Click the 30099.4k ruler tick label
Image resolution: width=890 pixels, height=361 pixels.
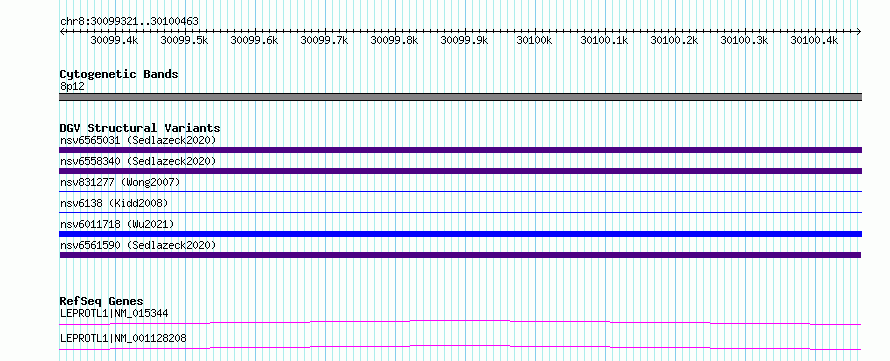tap(114, 40)
